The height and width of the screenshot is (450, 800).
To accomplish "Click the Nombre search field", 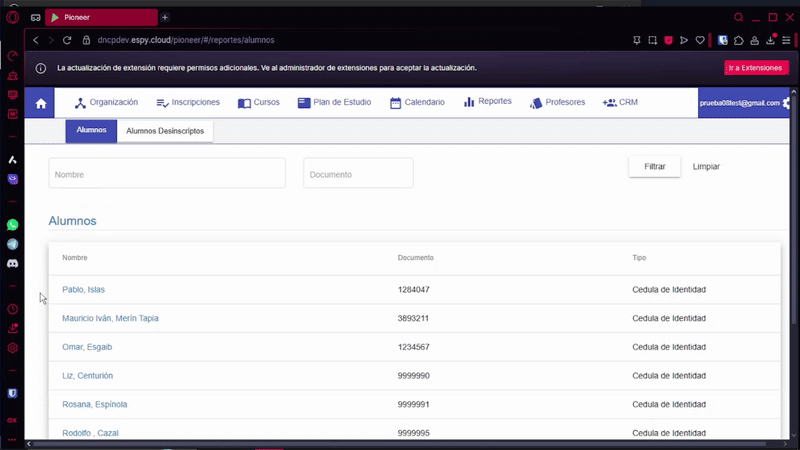I will click(x=167, y=174).
